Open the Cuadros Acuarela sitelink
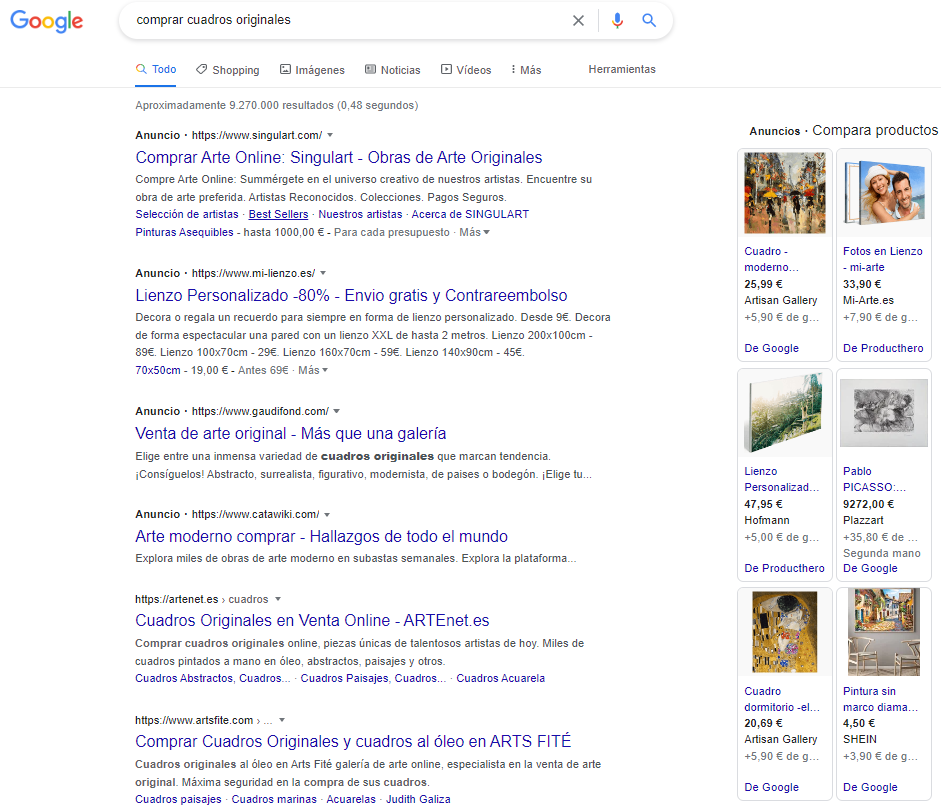Image resolution: width=941 pixels, height=807 pixels. (x=501, y=678)
